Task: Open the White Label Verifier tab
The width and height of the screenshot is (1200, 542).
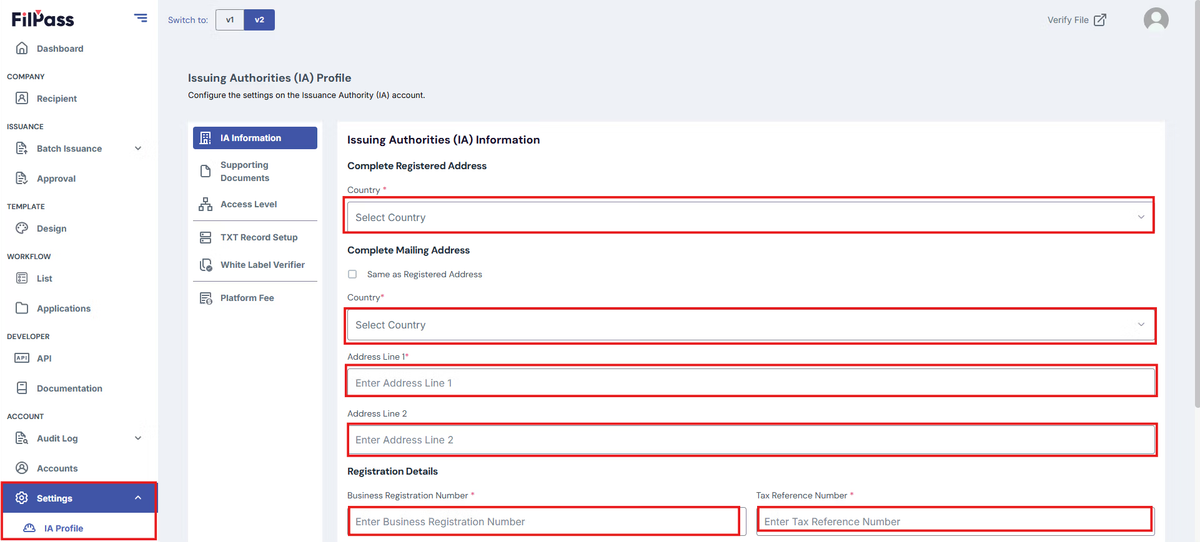Action: (255, 265)
